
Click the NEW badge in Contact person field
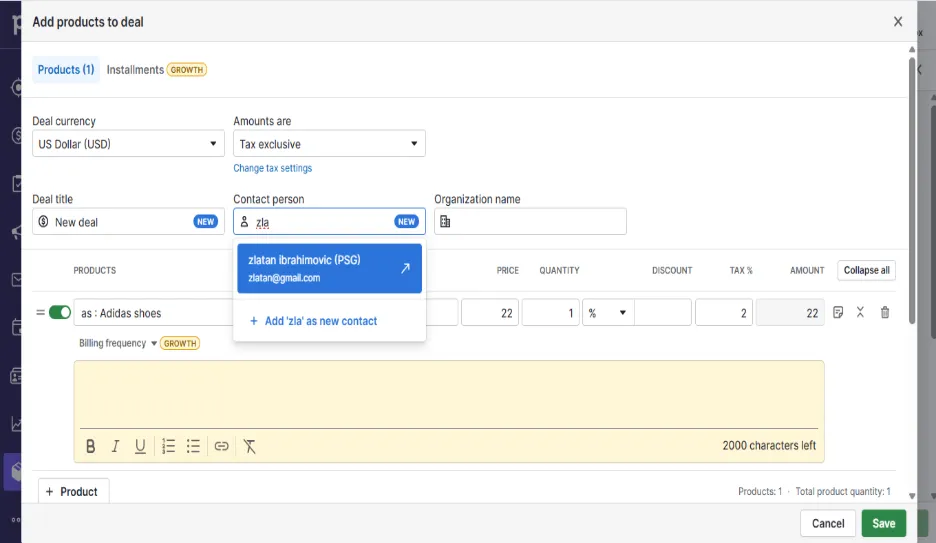(x=407, y=221)
